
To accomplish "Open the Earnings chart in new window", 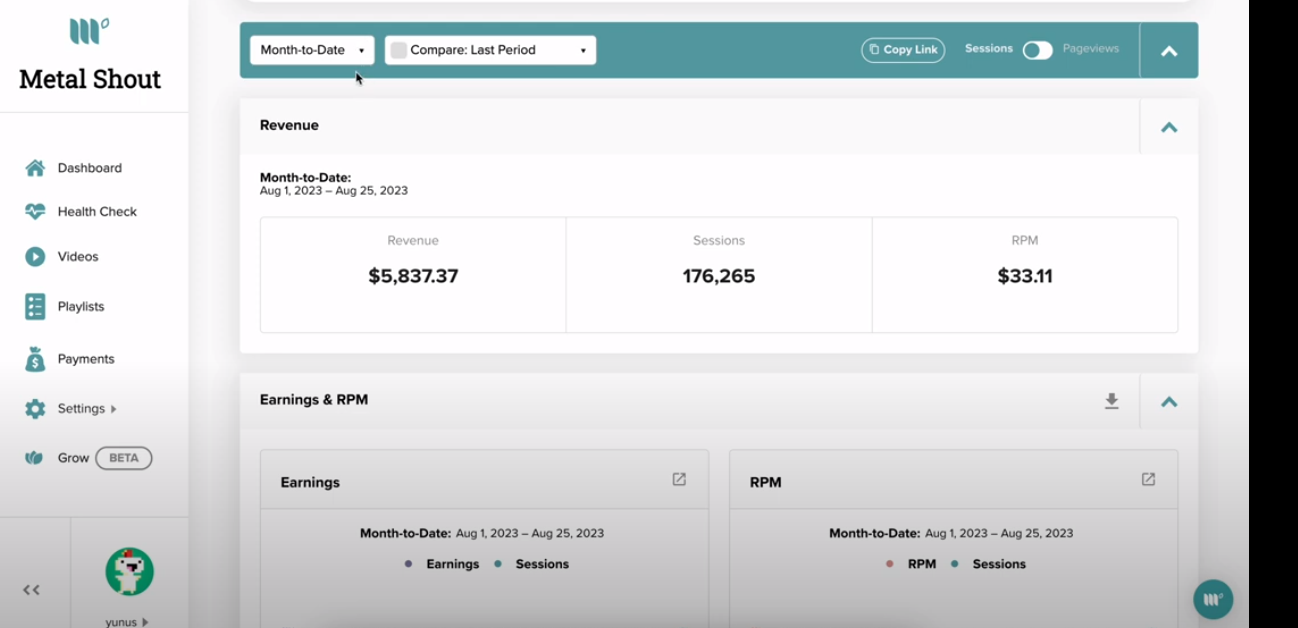I will (679, 480).
